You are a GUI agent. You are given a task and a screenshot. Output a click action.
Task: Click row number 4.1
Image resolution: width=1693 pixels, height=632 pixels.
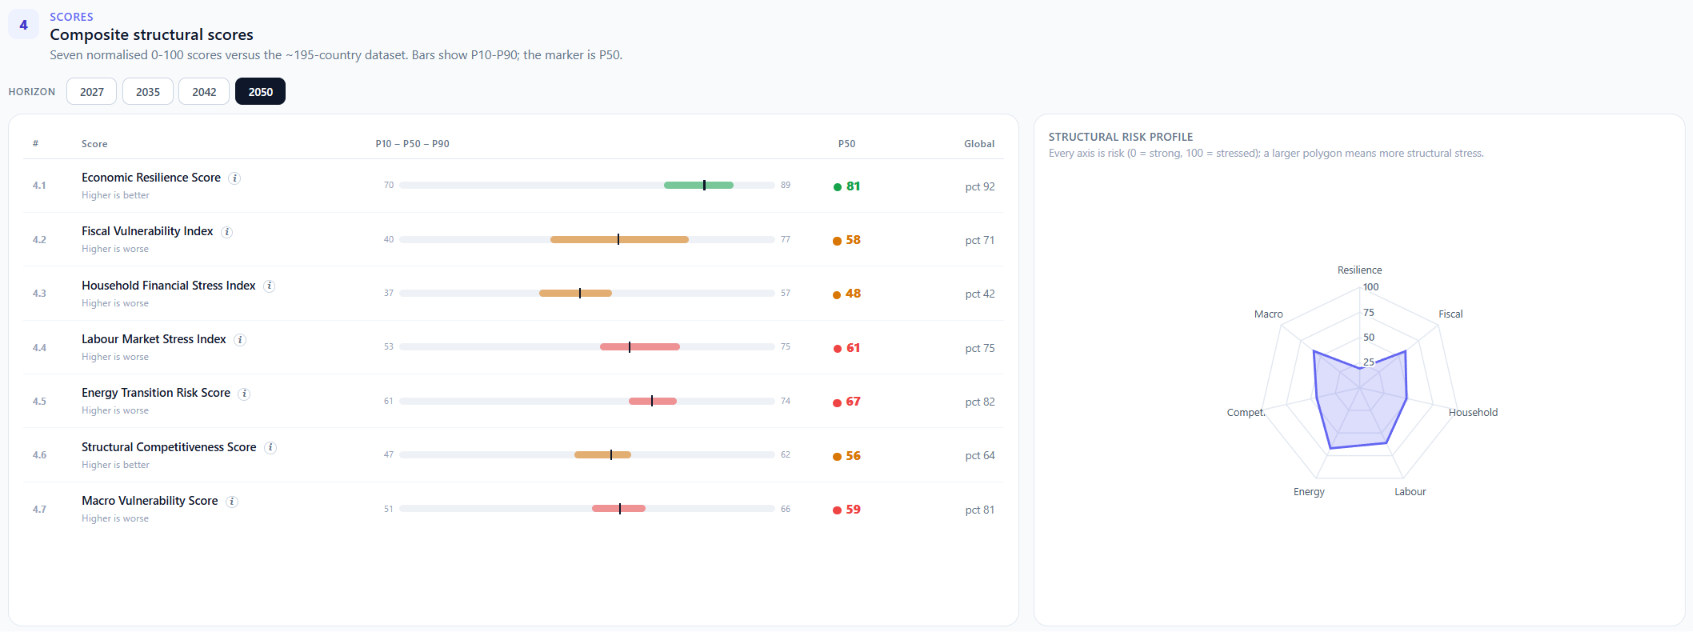[x=39, y=186]
